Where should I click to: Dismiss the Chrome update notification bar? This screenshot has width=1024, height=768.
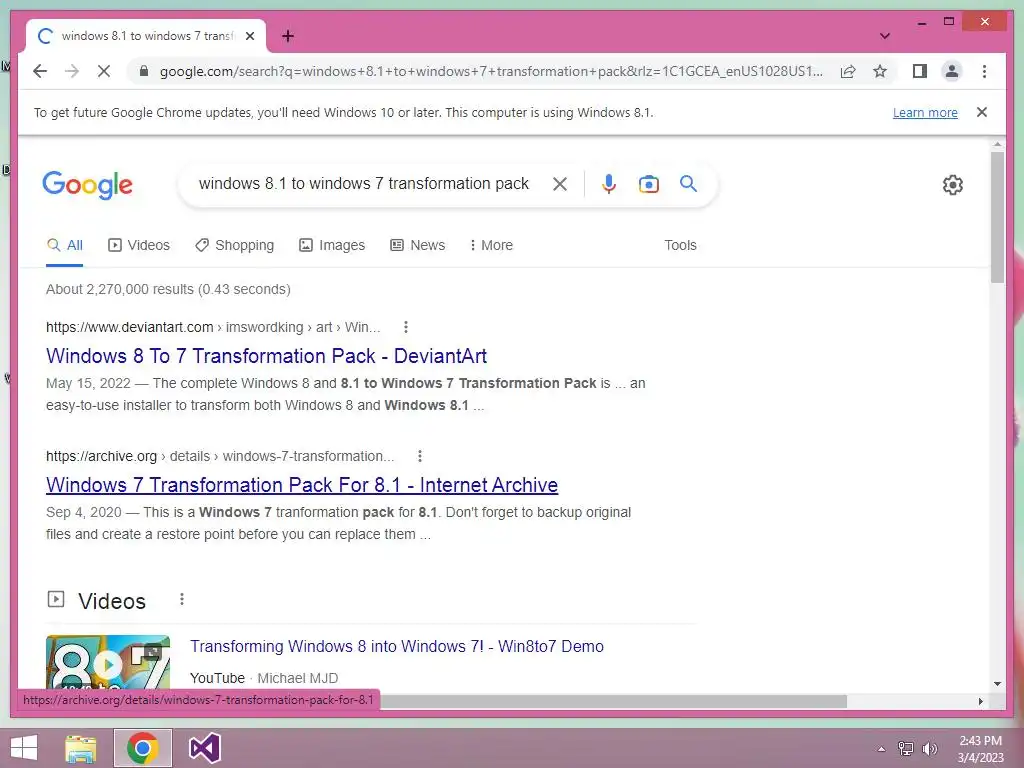point(982,112)
